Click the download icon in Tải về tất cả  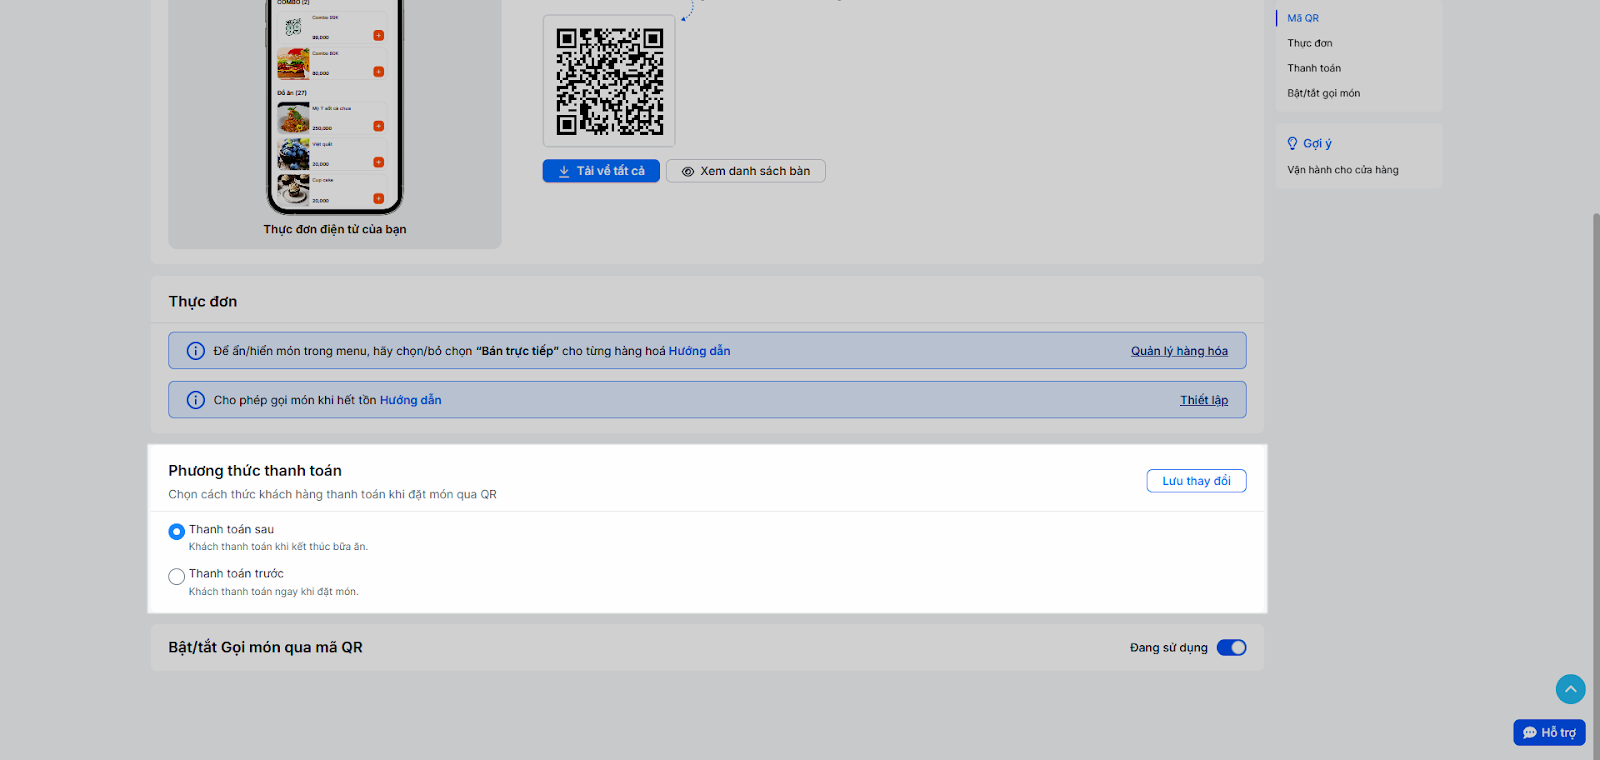564,171
